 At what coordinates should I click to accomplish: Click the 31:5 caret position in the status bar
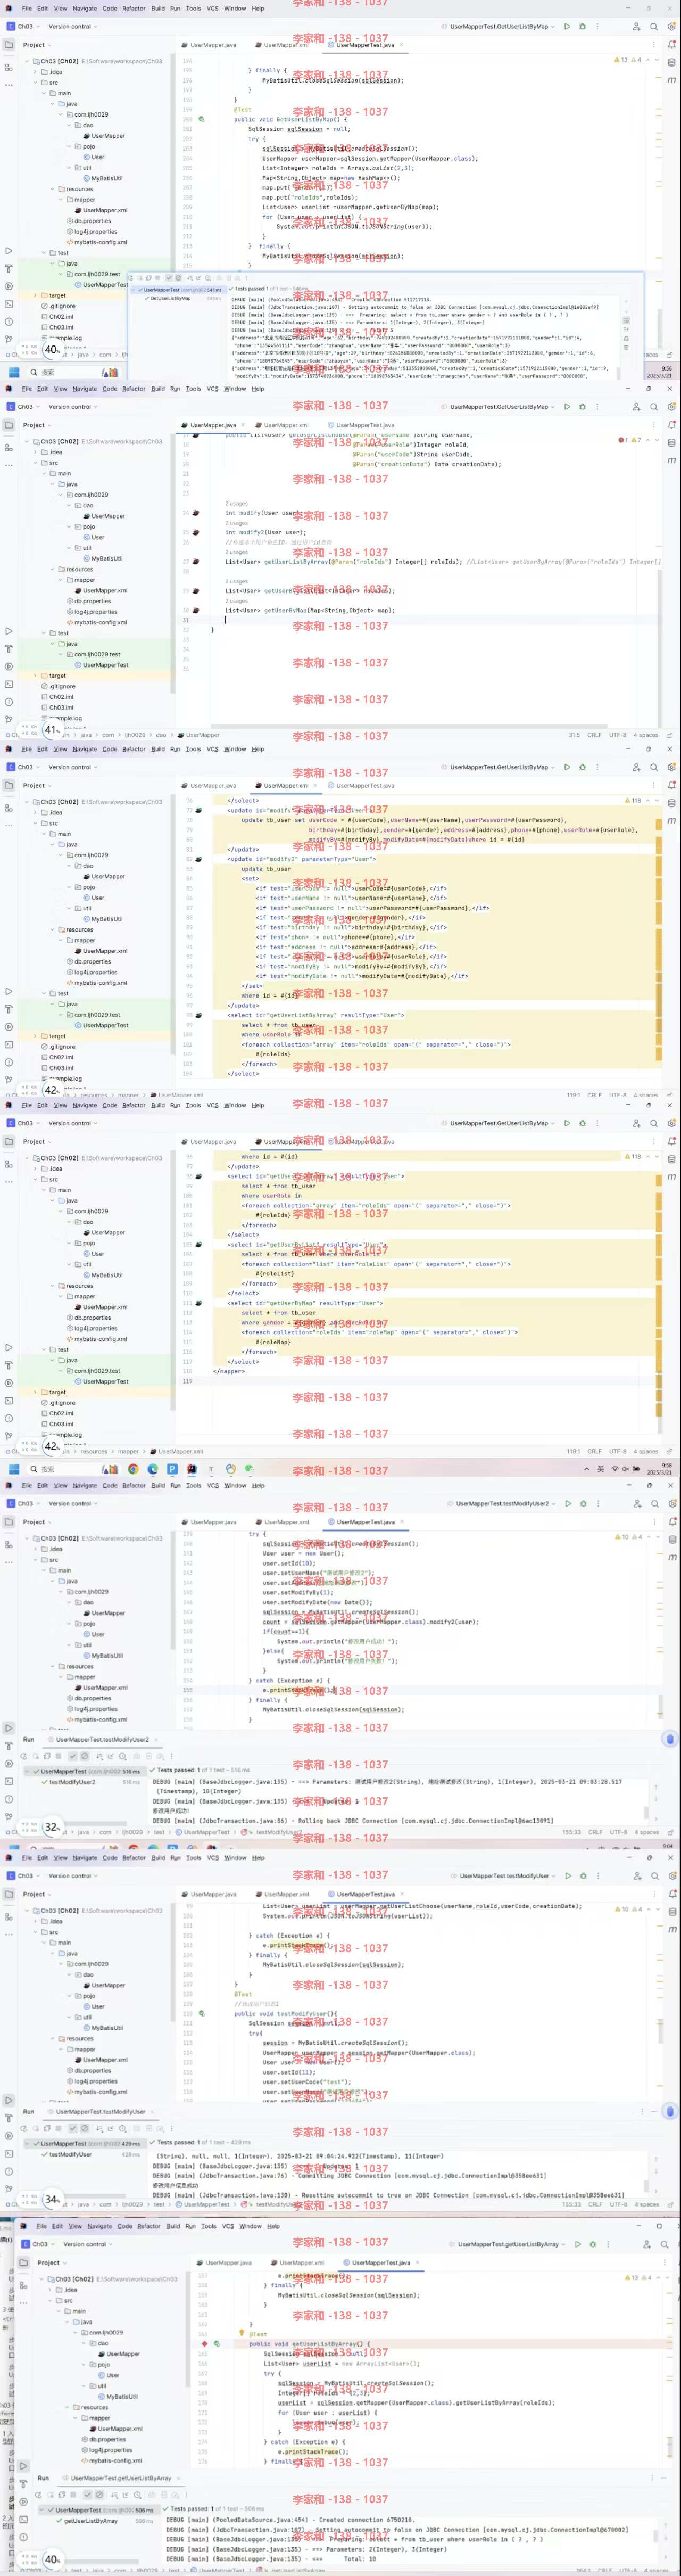574,735
